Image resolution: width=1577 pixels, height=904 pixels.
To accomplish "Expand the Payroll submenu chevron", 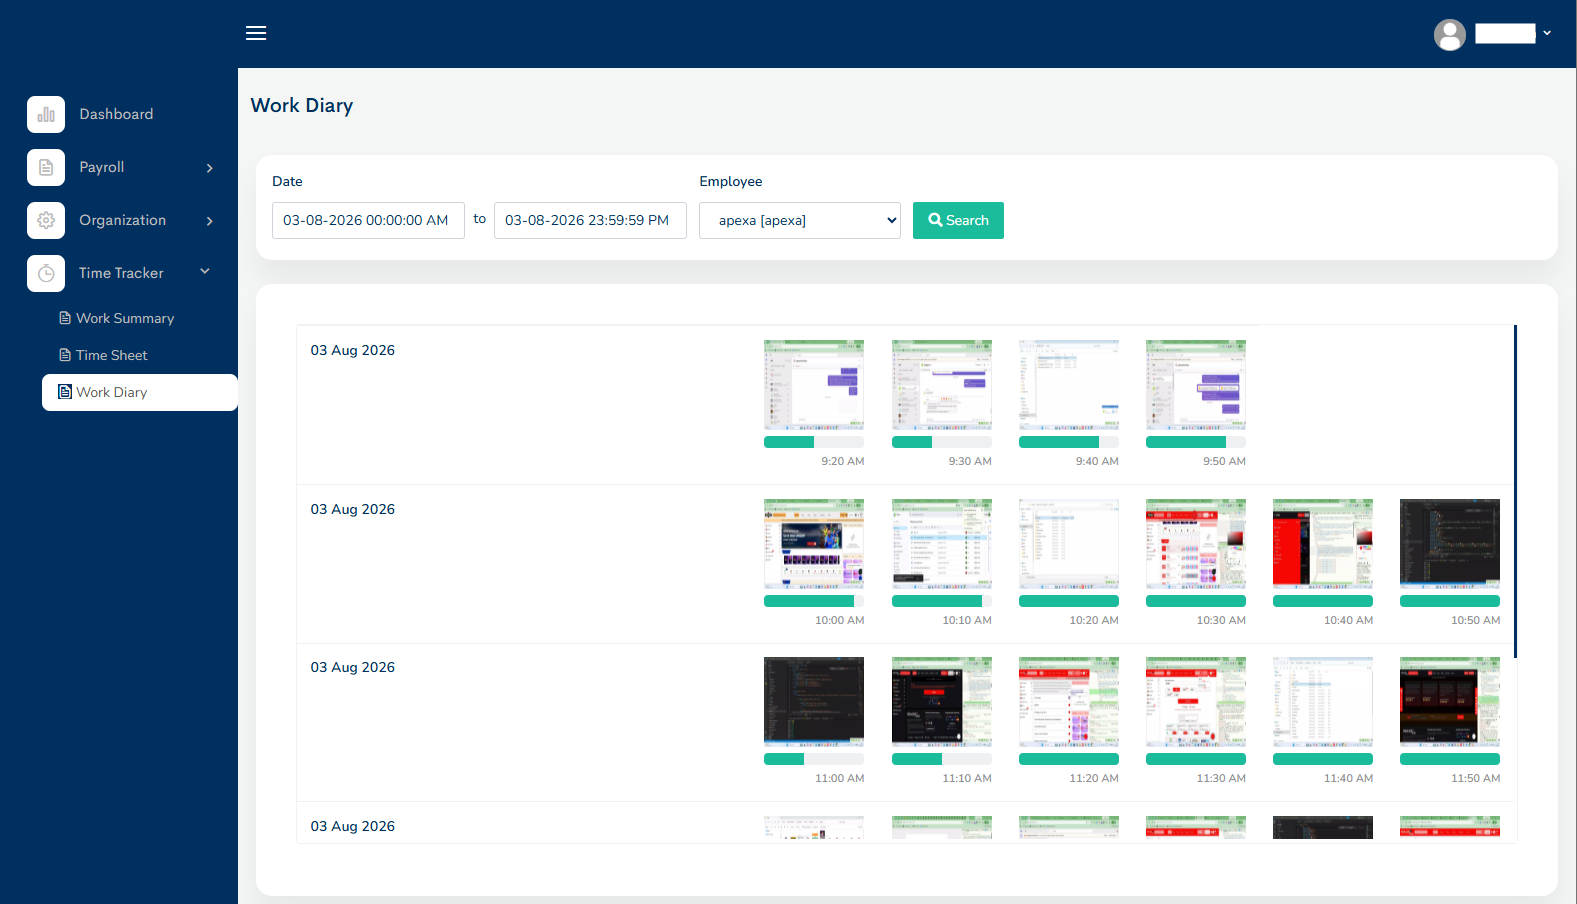I will (x=210, y=168).
